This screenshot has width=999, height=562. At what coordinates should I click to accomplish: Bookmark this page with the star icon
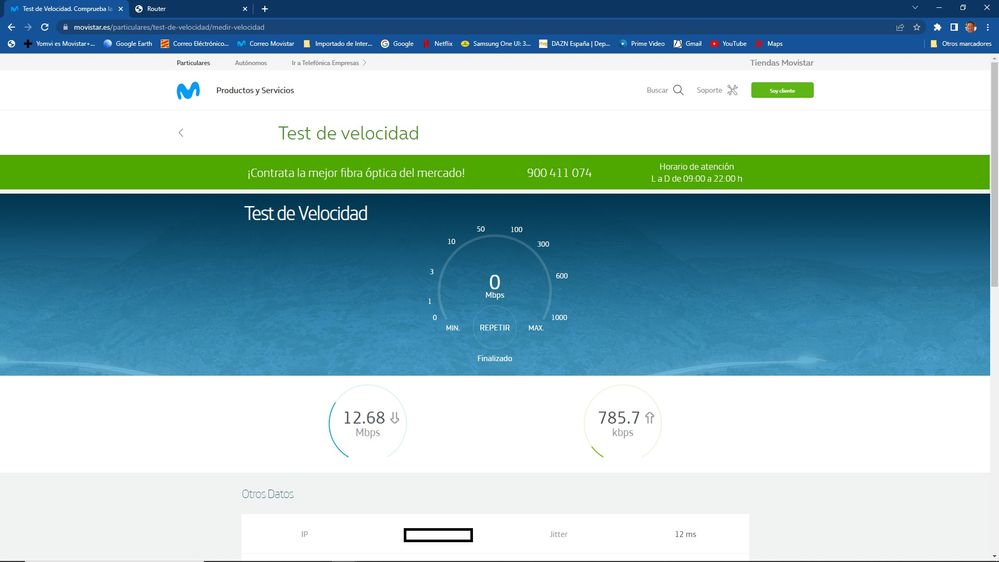click(x=916, y=27)
